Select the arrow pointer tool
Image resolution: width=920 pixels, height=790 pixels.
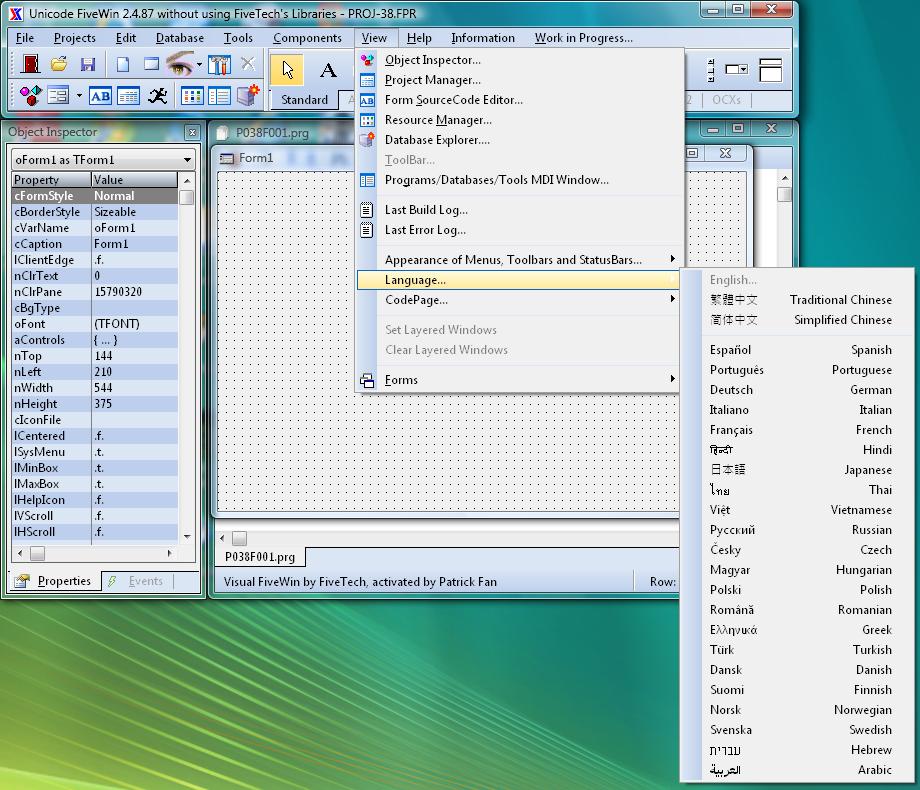(287, 70)
